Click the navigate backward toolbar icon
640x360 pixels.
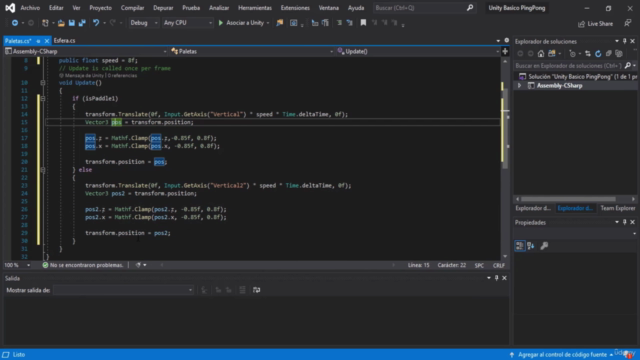tap(15, 23)
